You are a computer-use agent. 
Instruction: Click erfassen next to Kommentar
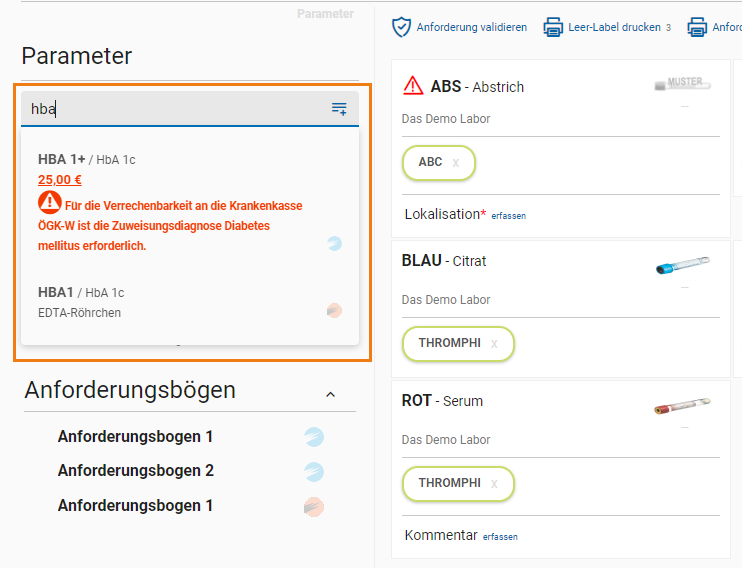click(500, 537)
